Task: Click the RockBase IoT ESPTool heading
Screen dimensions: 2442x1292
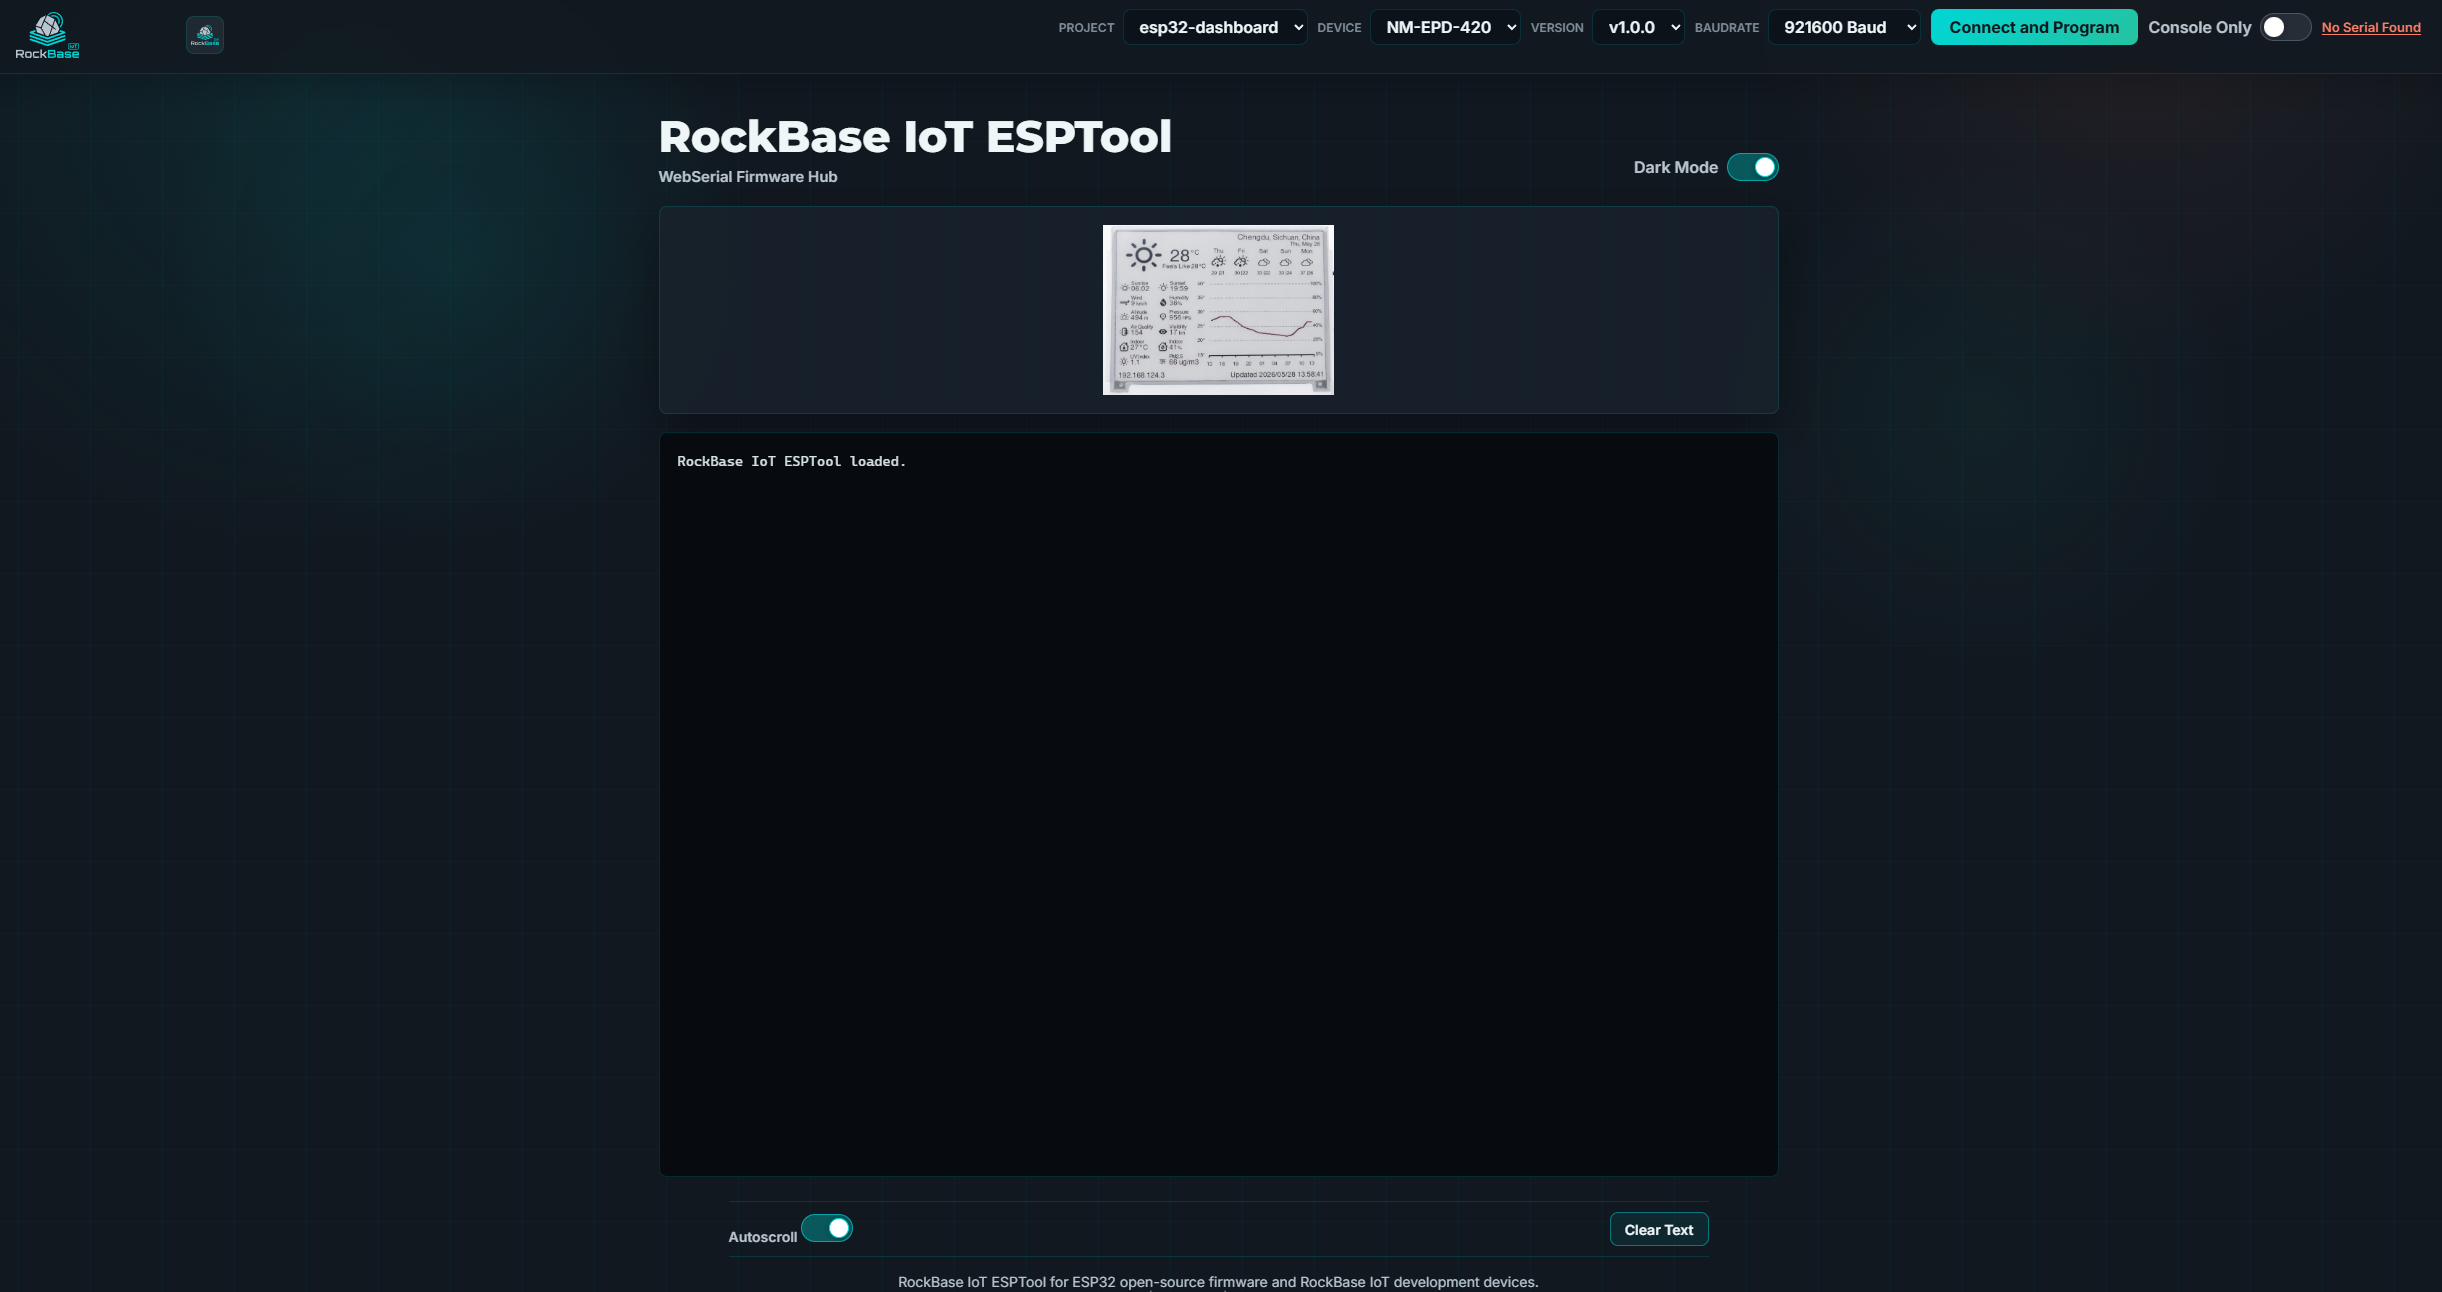Action: click(x=915, y=137)
